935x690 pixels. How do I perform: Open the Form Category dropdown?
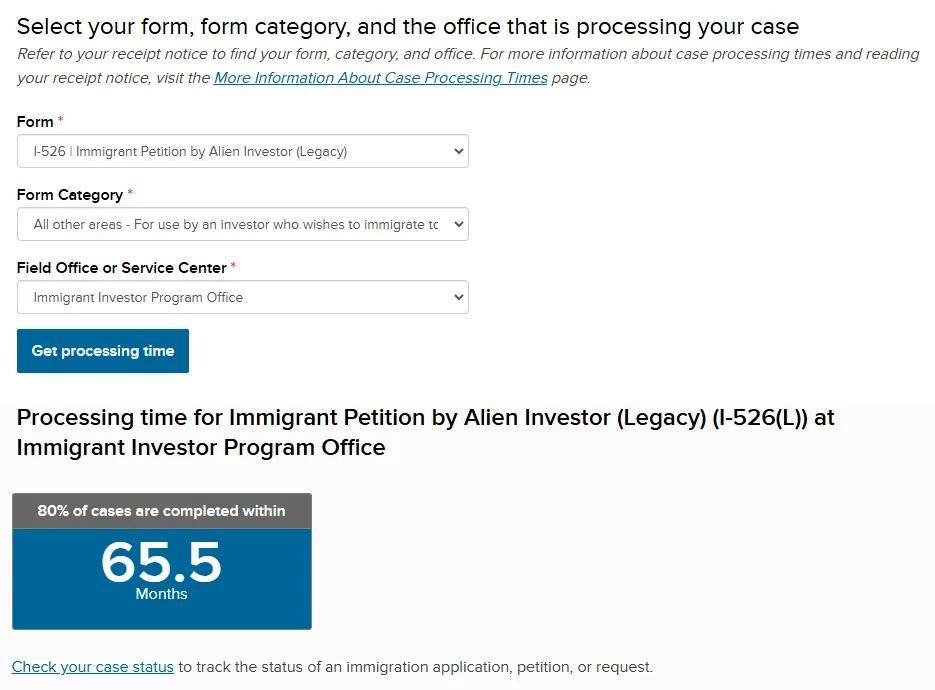[x=230, y=225]
